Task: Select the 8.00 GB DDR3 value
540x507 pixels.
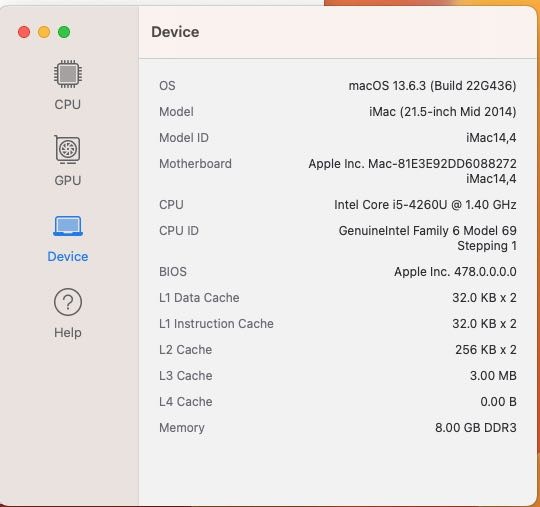Action: click(476, 428)
